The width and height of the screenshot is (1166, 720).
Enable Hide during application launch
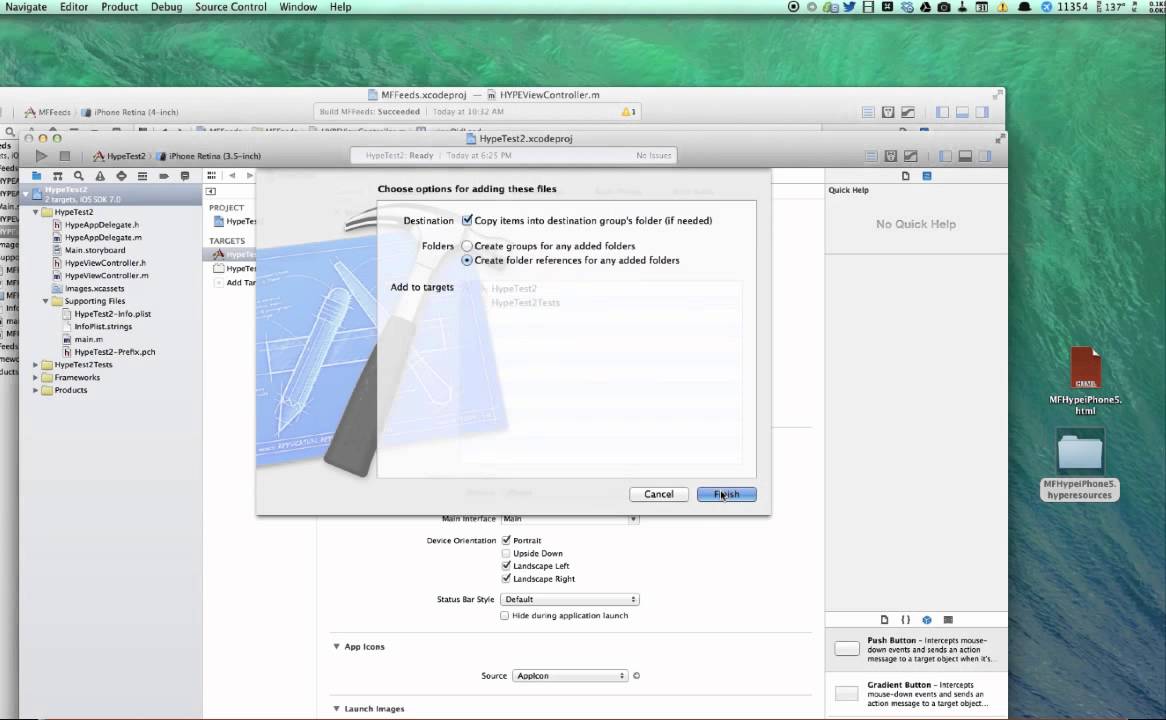(x=505, y=616)
